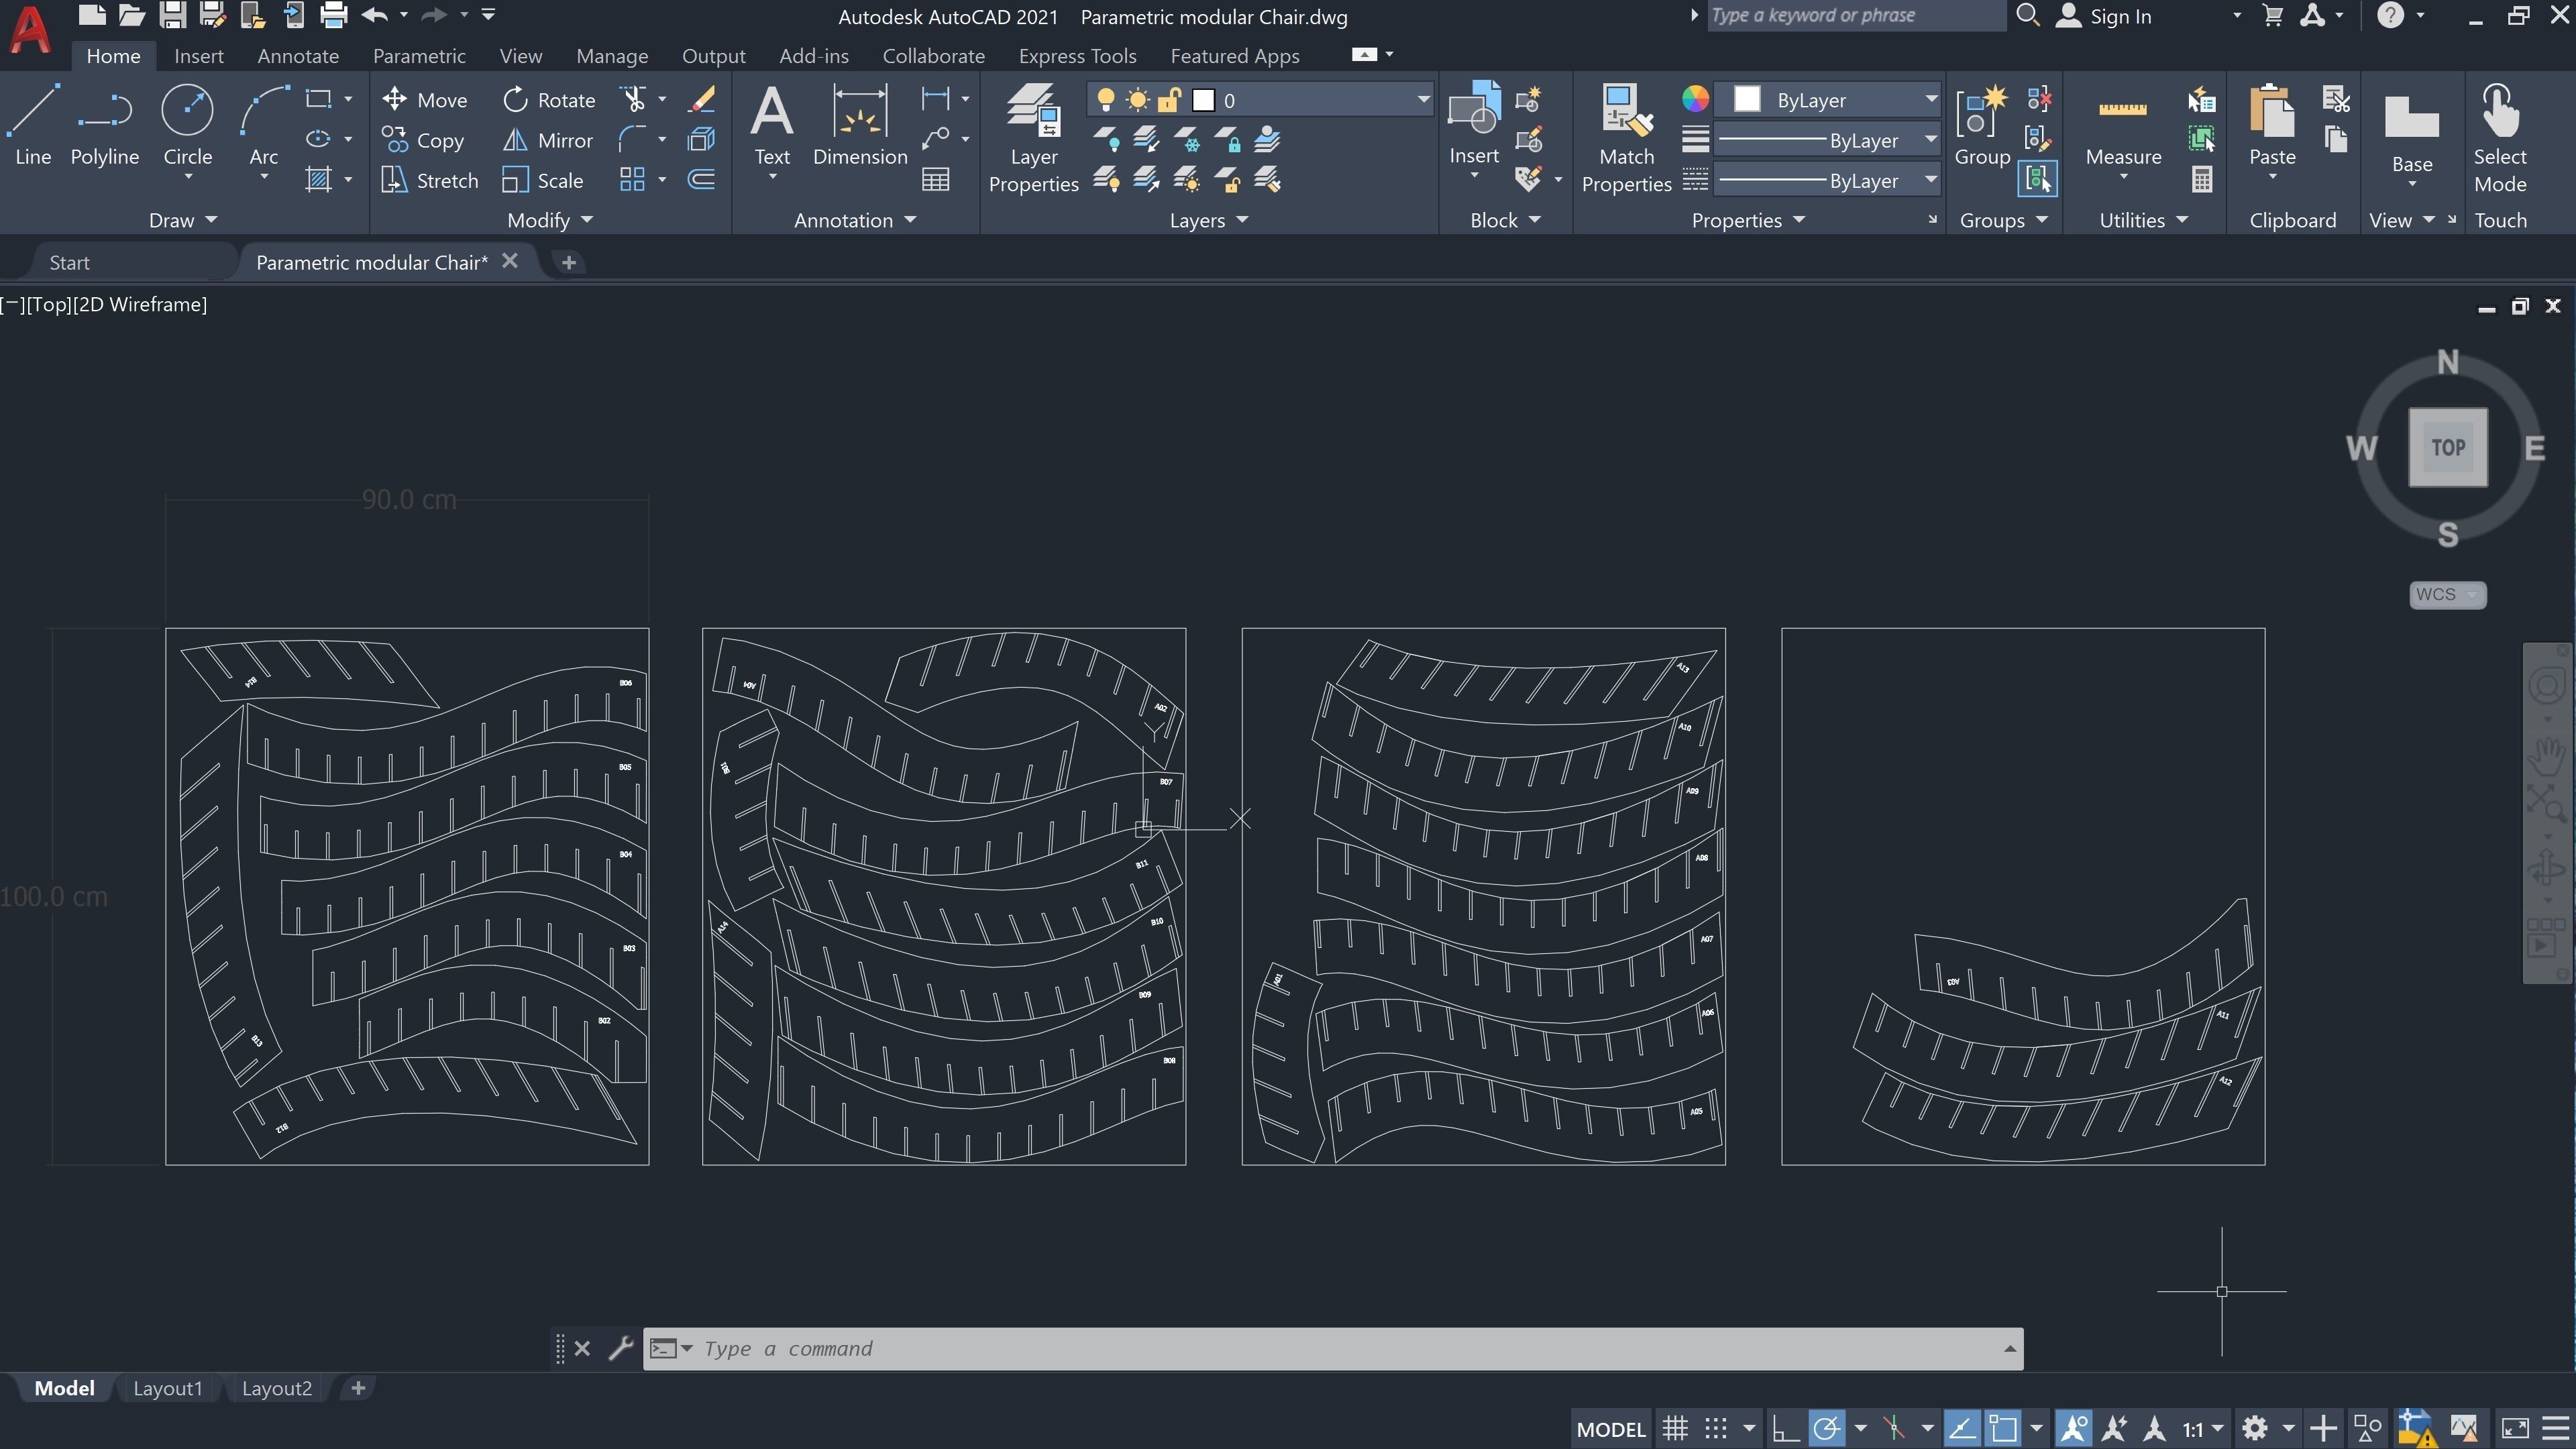The width and height of the screenshot is (2576, 1449).
Task: Click the Insert block tool
Action: [x=1474, y=125]
